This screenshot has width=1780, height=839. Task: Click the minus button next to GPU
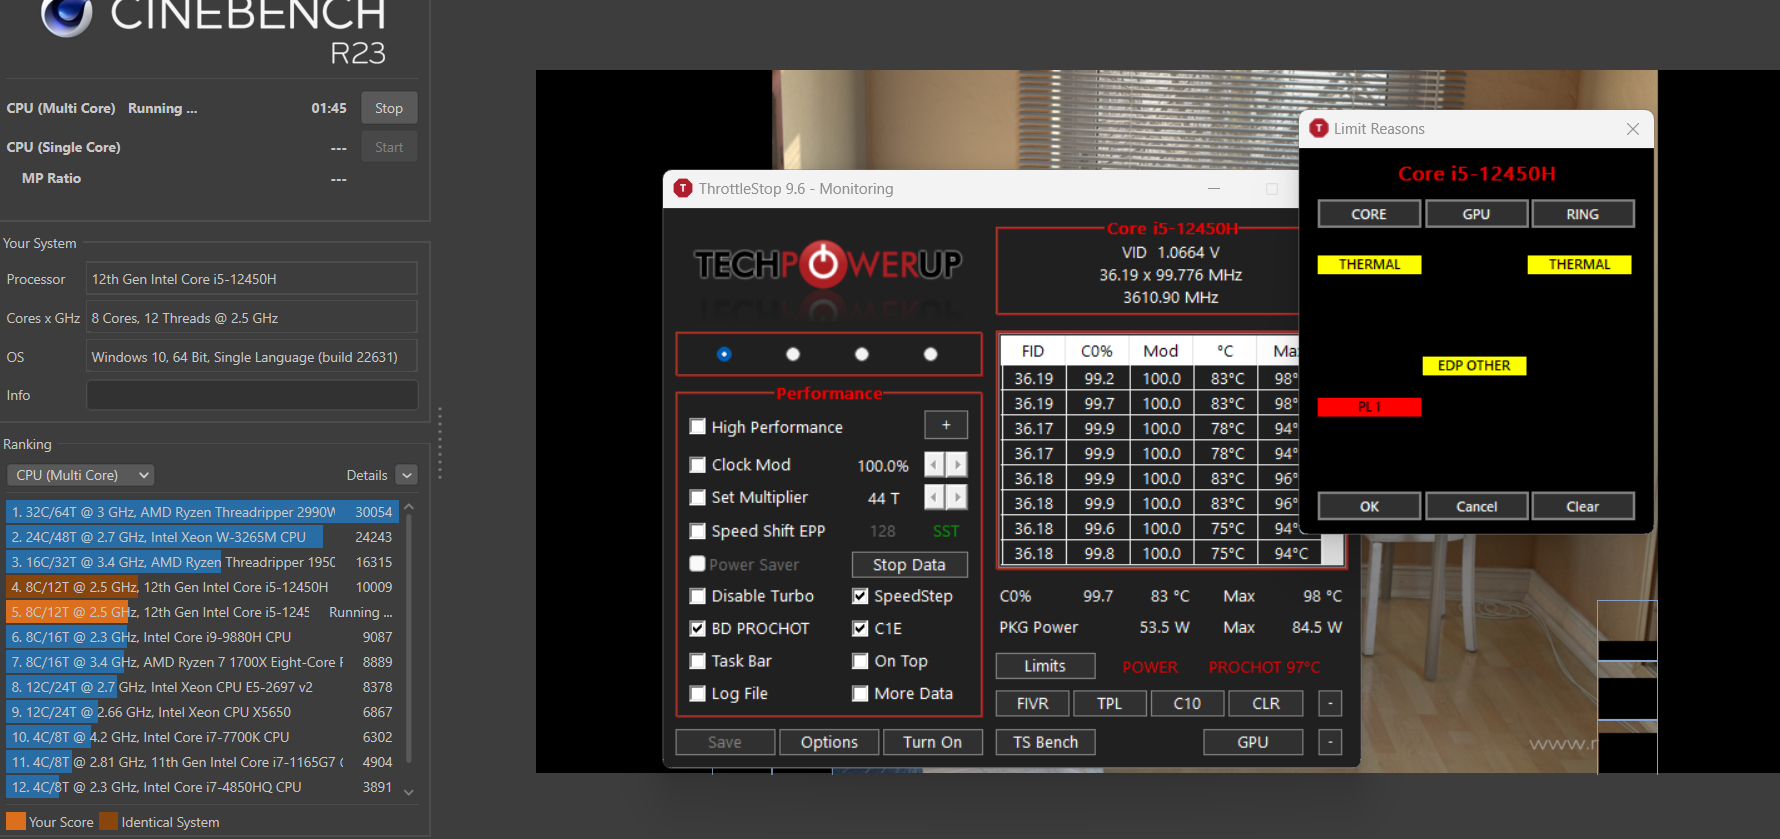point(1330,742)
